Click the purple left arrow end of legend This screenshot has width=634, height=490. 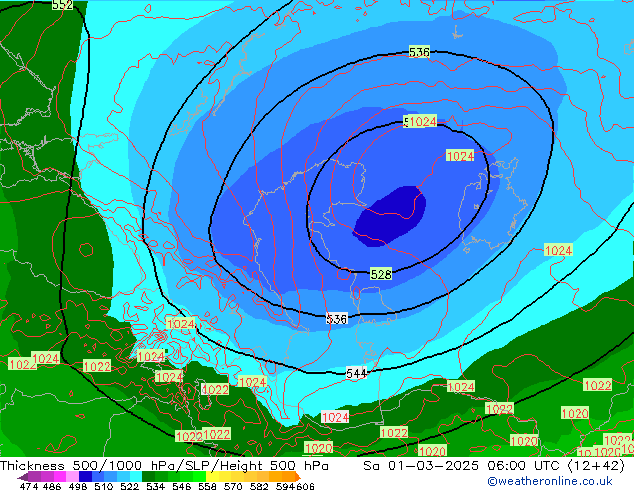23,477
